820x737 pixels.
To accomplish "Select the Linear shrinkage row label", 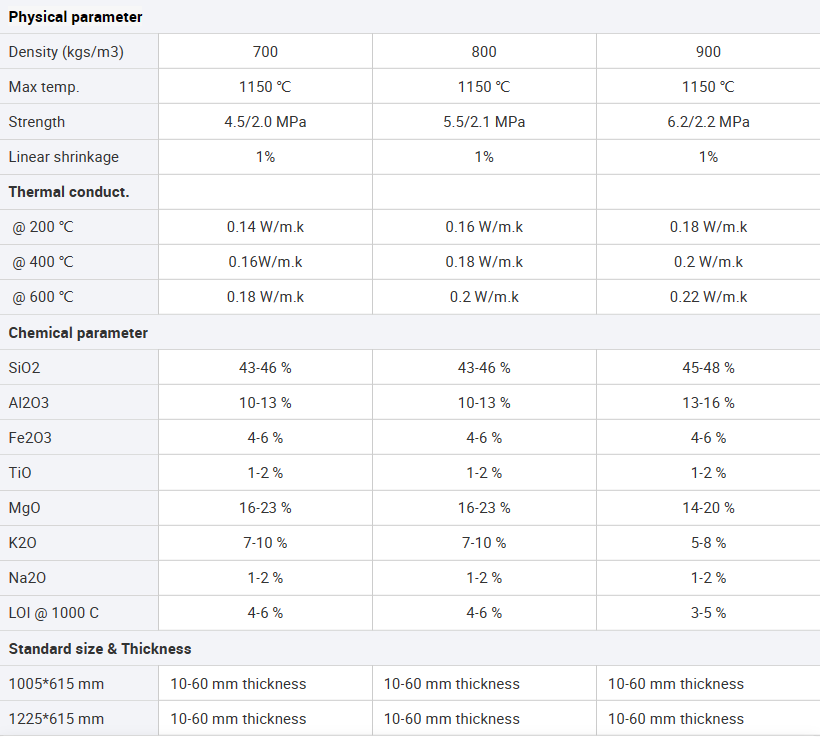I will coord(64,157).
